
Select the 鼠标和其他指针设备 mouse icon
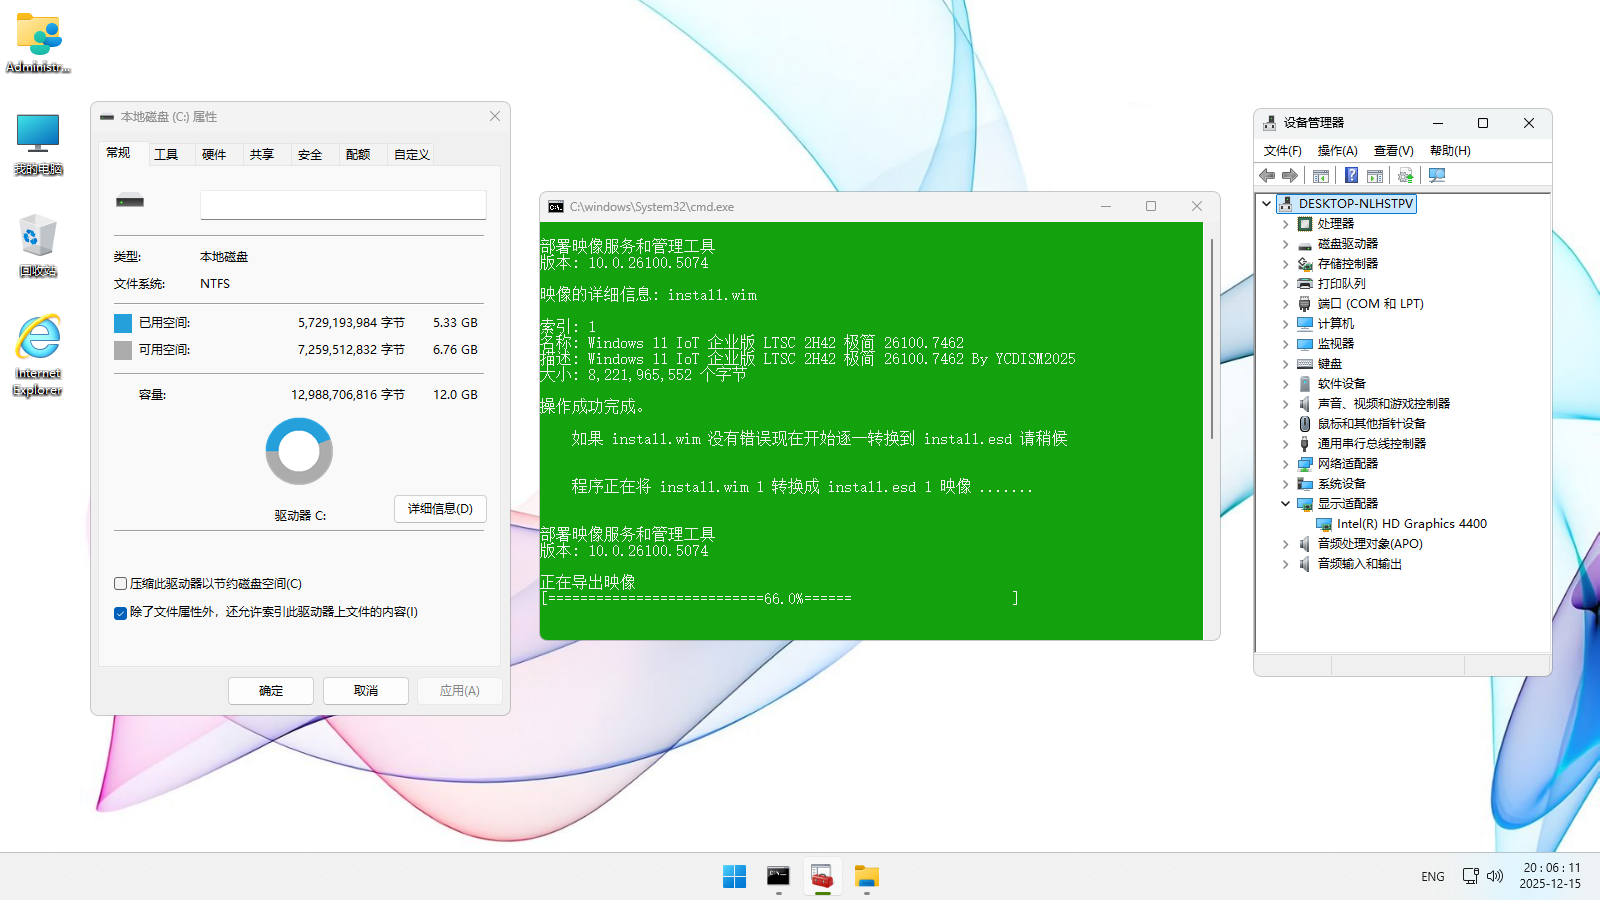tap(1305, 424)
